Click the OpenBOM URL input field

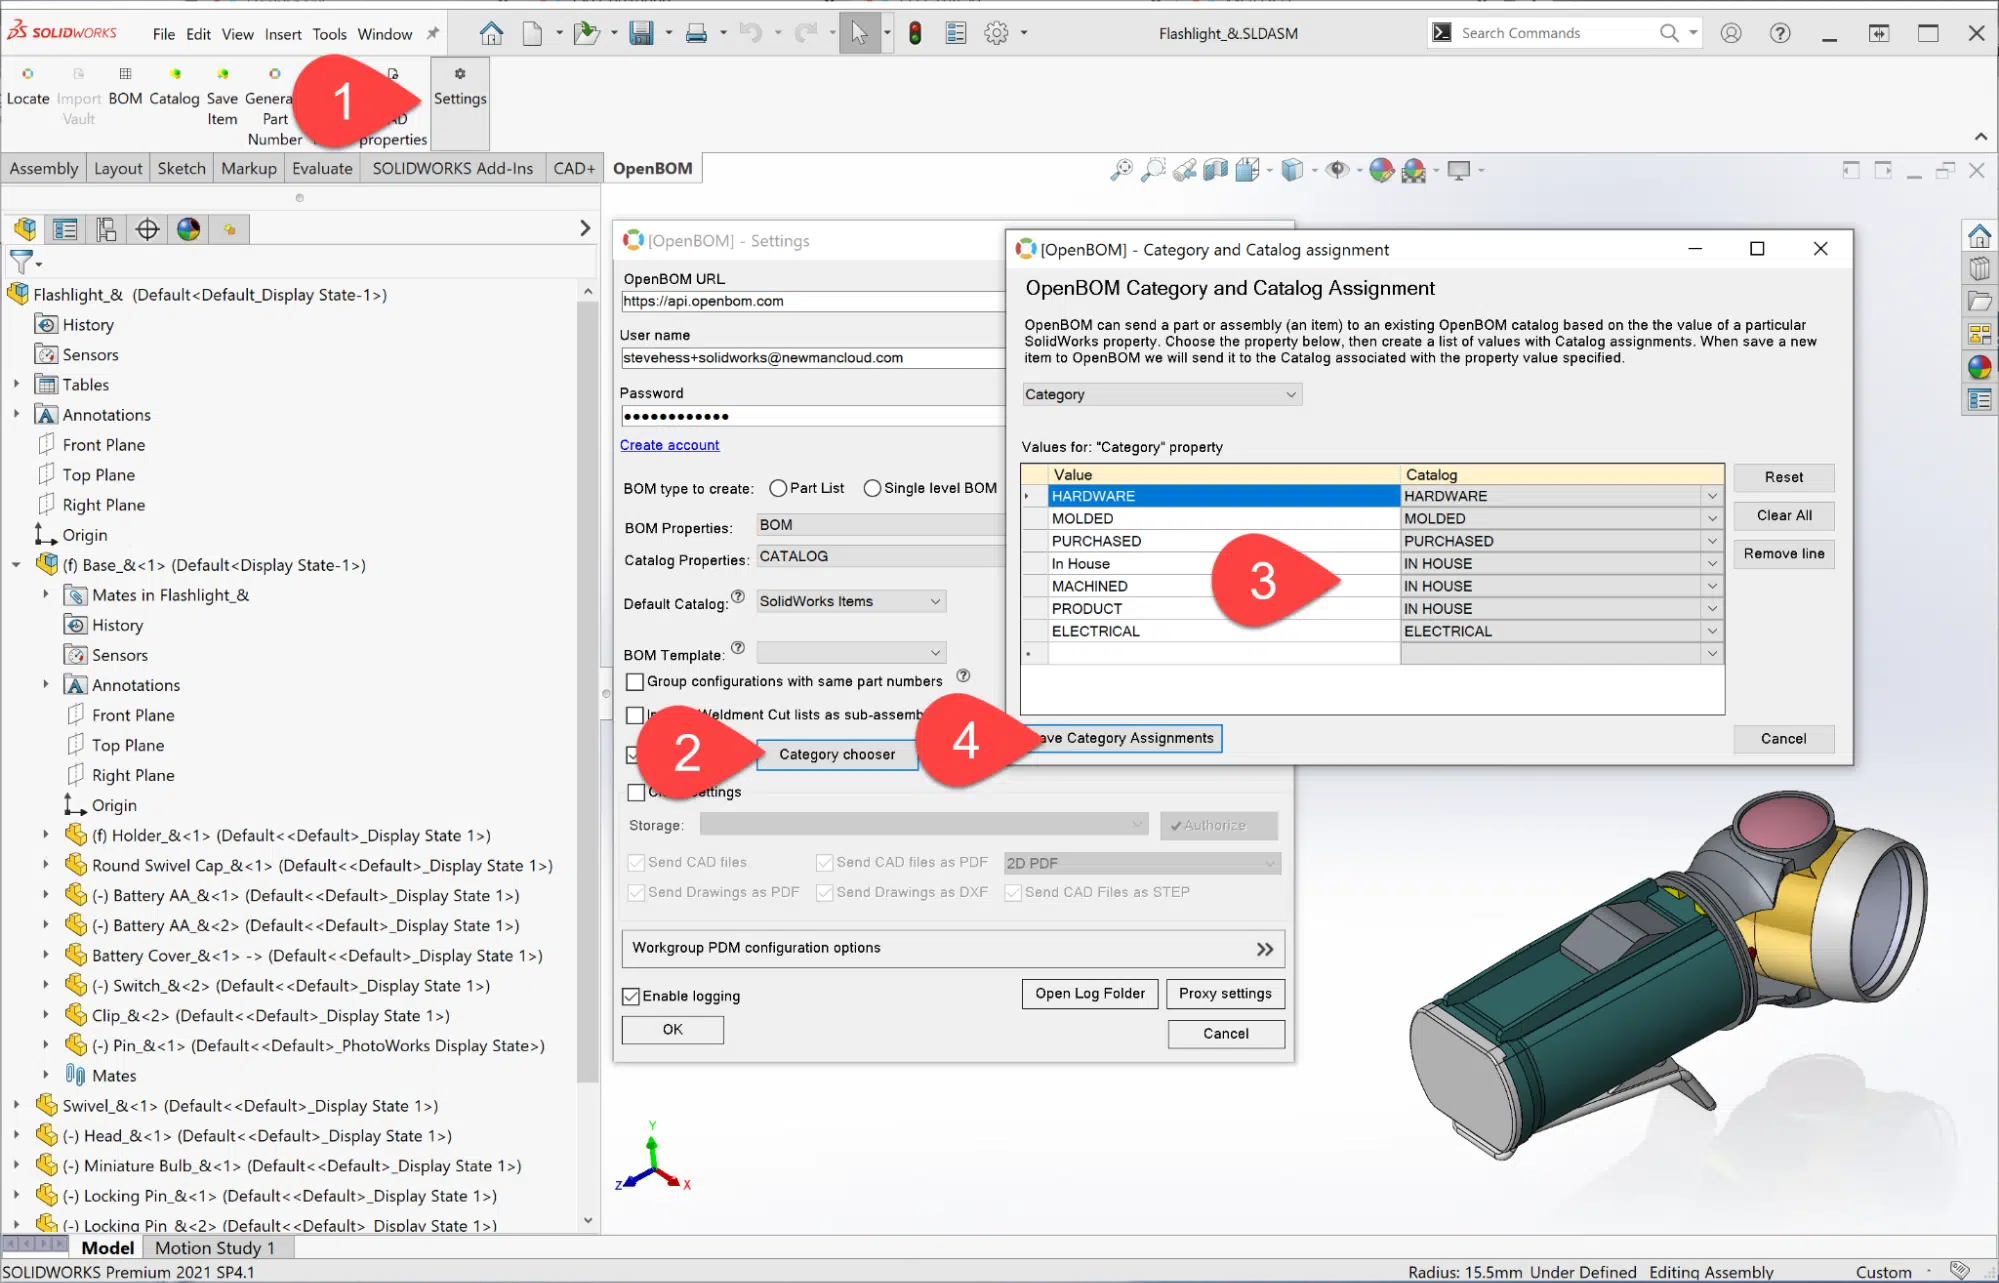tap(813, 302)
